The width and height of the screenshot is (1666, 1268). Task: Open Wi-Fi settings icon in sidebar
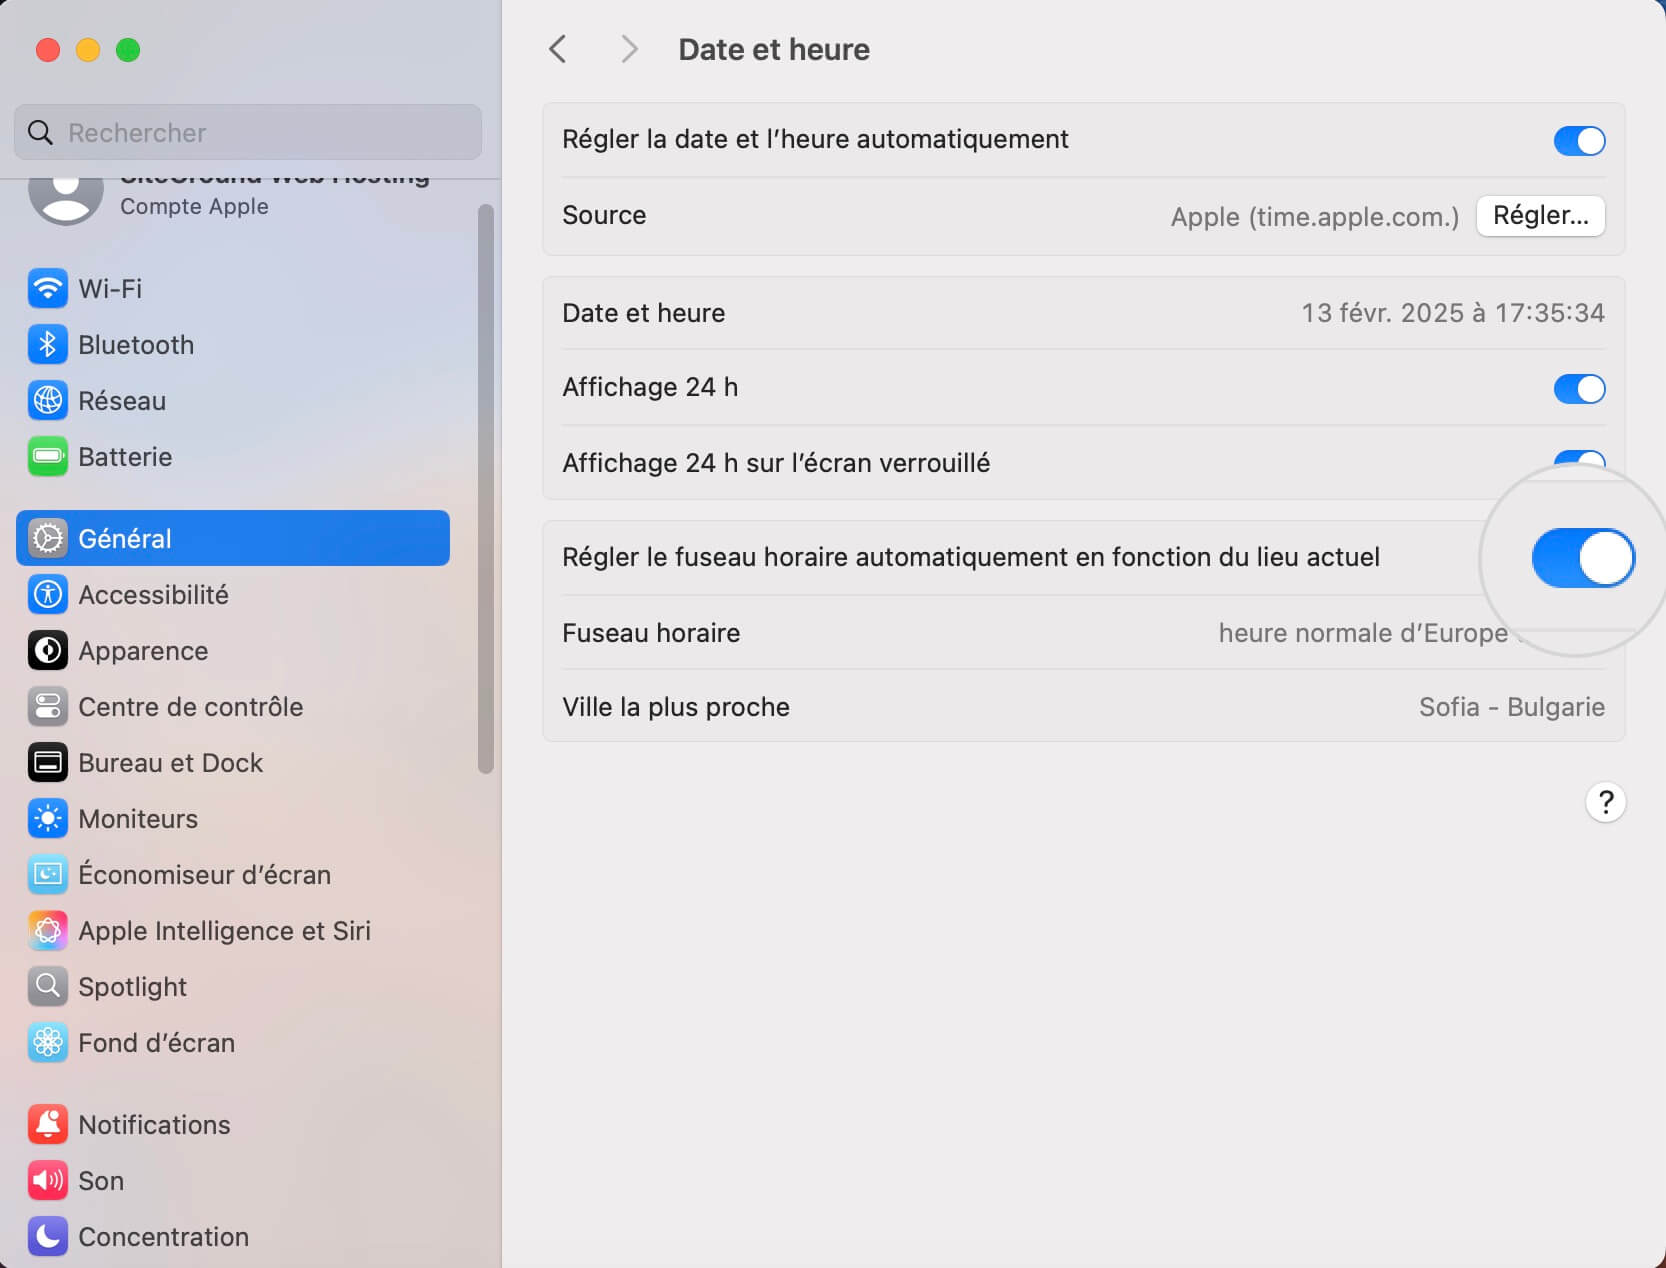pos(48,289)
